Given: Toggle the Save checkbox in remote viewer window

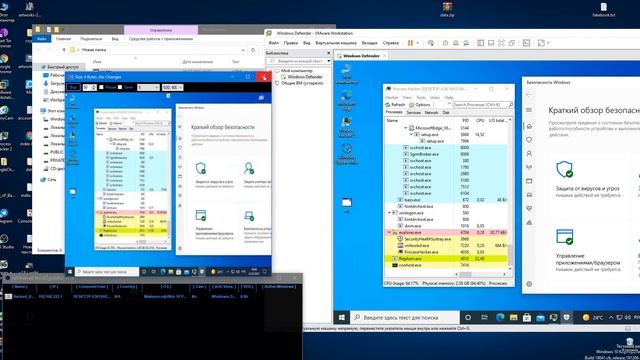Looking at the screenshot, I should (x=120, y=87).
